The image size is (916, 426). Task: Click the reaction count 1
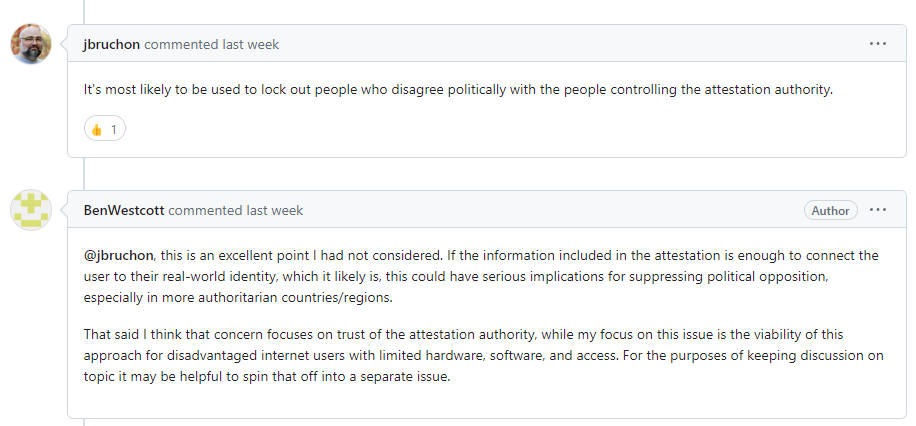[113, 130]
